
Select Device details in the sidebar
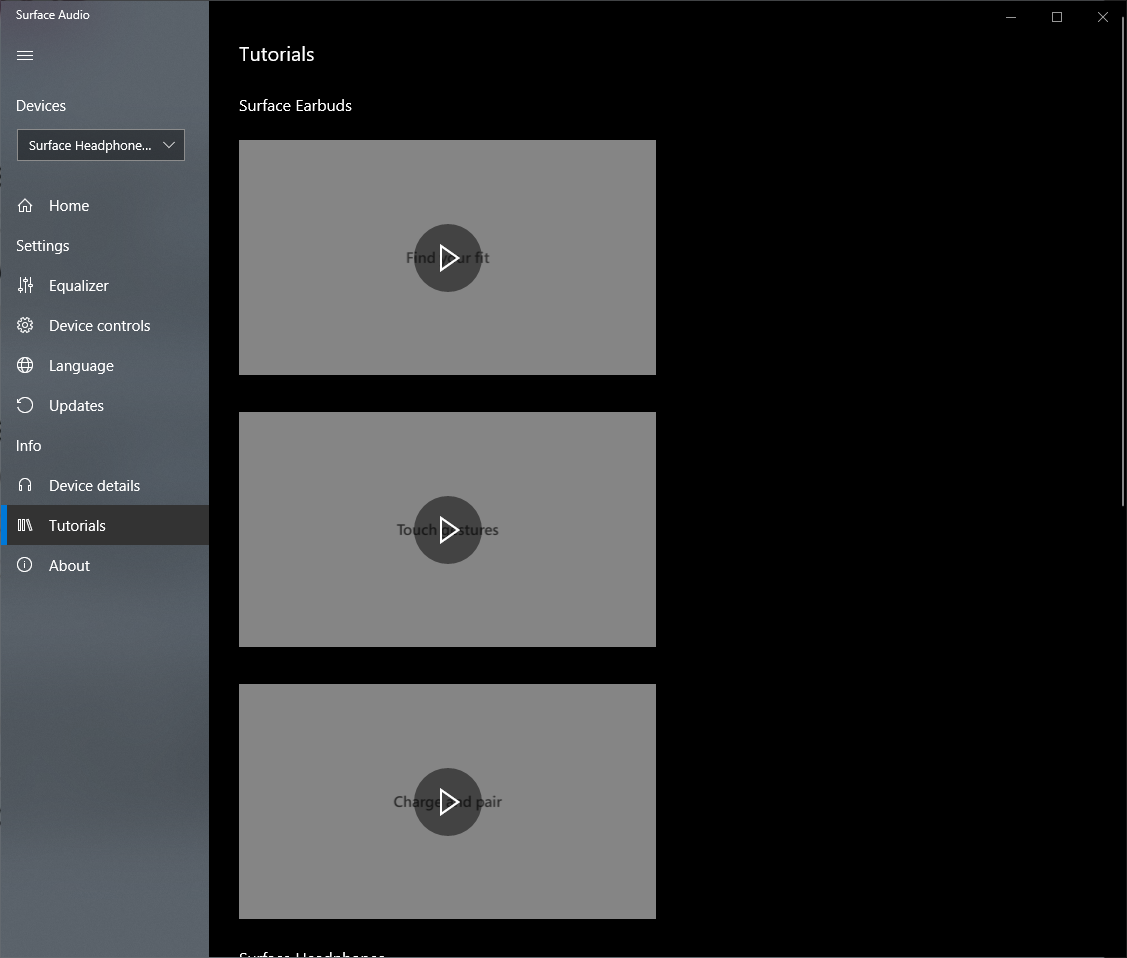[95, 486]
